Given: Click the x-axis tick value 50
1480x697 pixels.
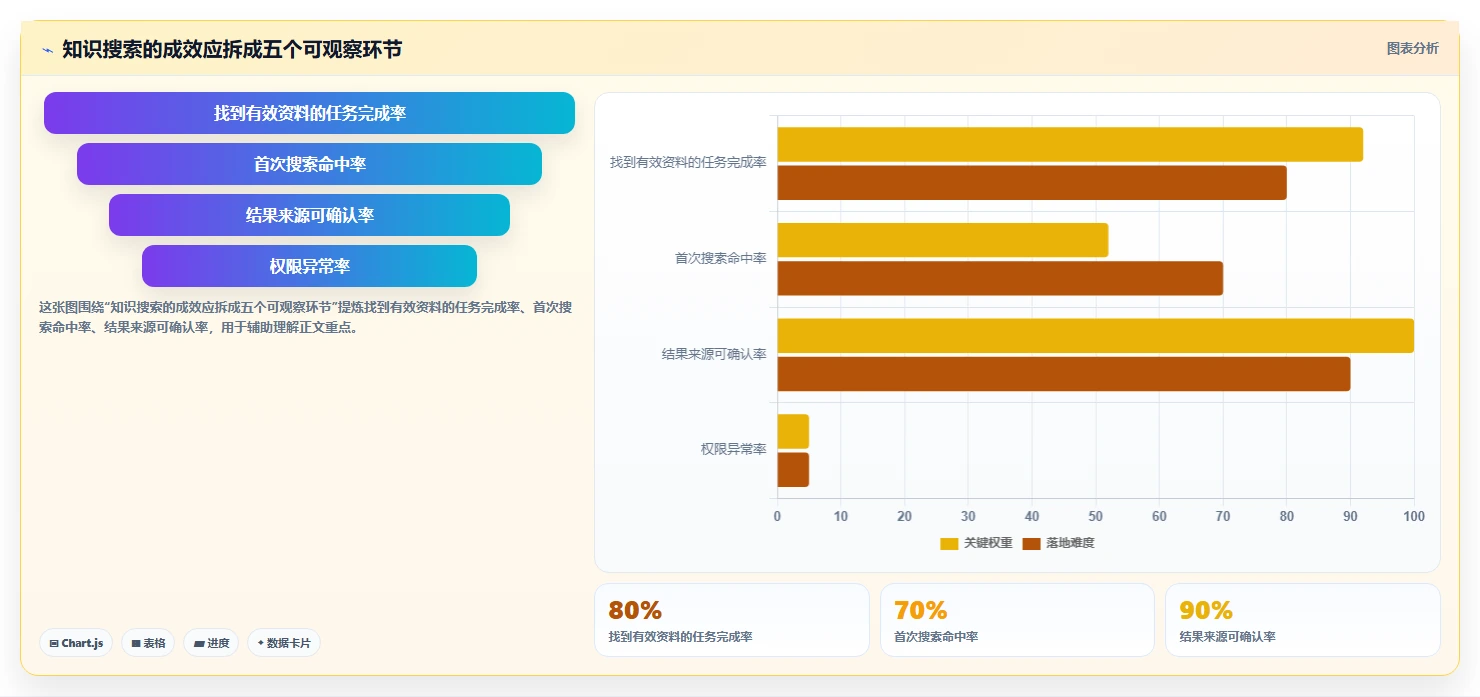Looking at the screenshot, I should [1096, 517].
